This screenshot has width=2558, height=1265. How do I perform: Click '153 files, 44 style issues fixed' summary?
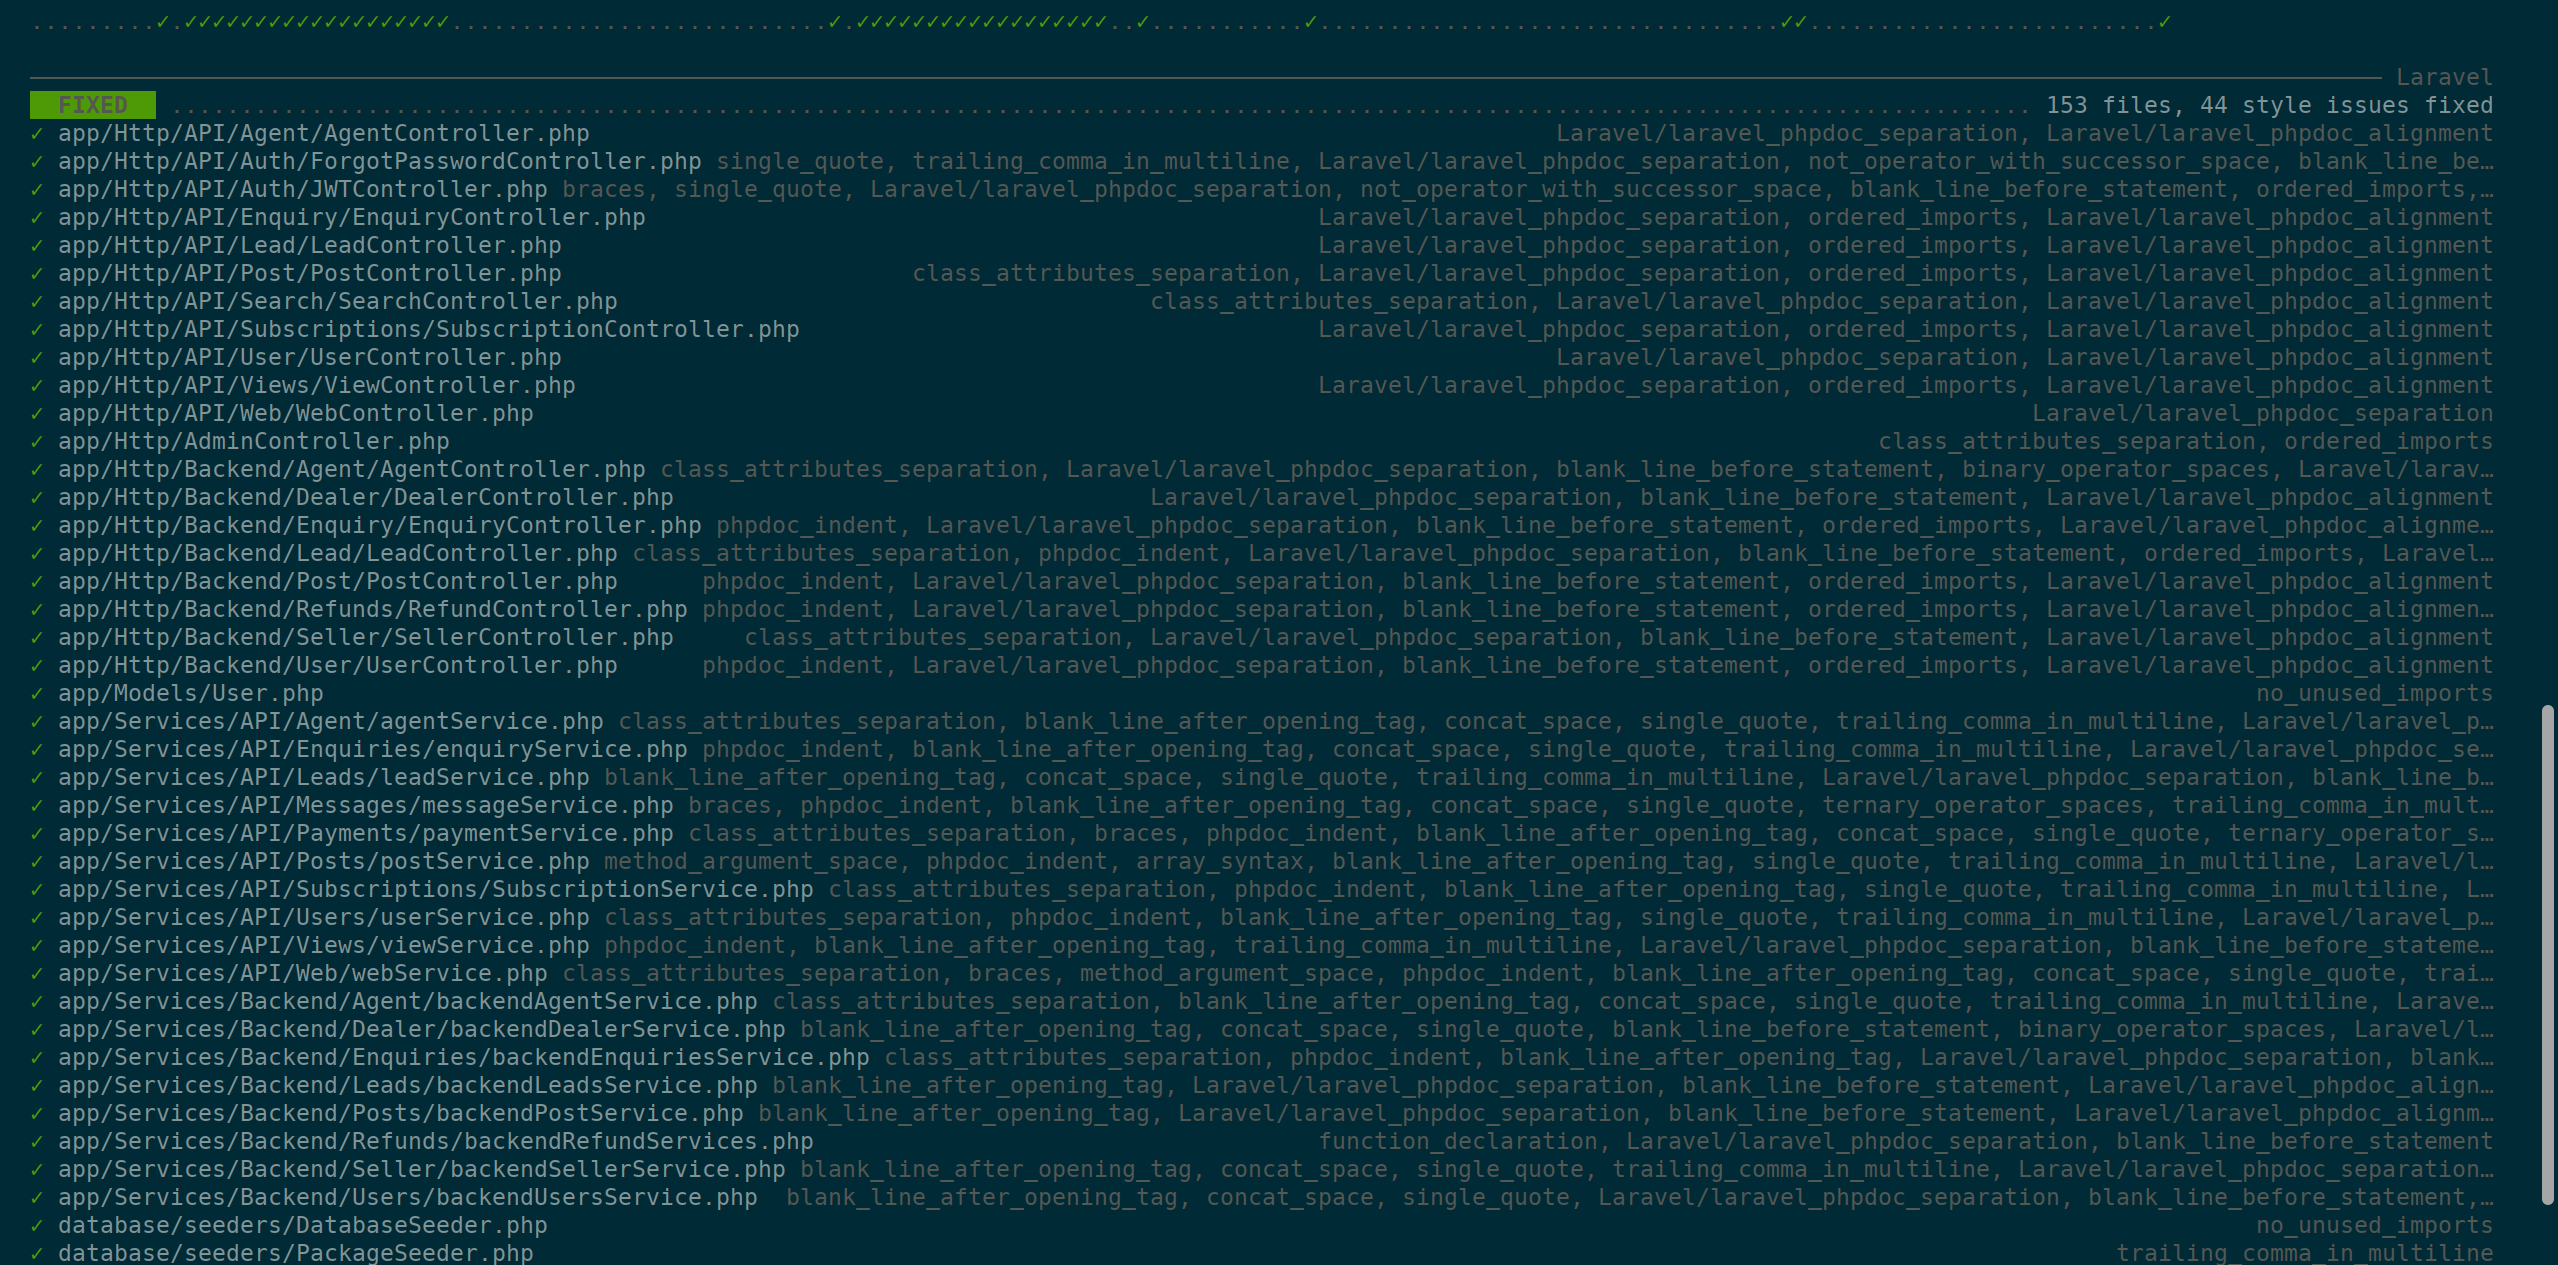(x=2269, y=105)
